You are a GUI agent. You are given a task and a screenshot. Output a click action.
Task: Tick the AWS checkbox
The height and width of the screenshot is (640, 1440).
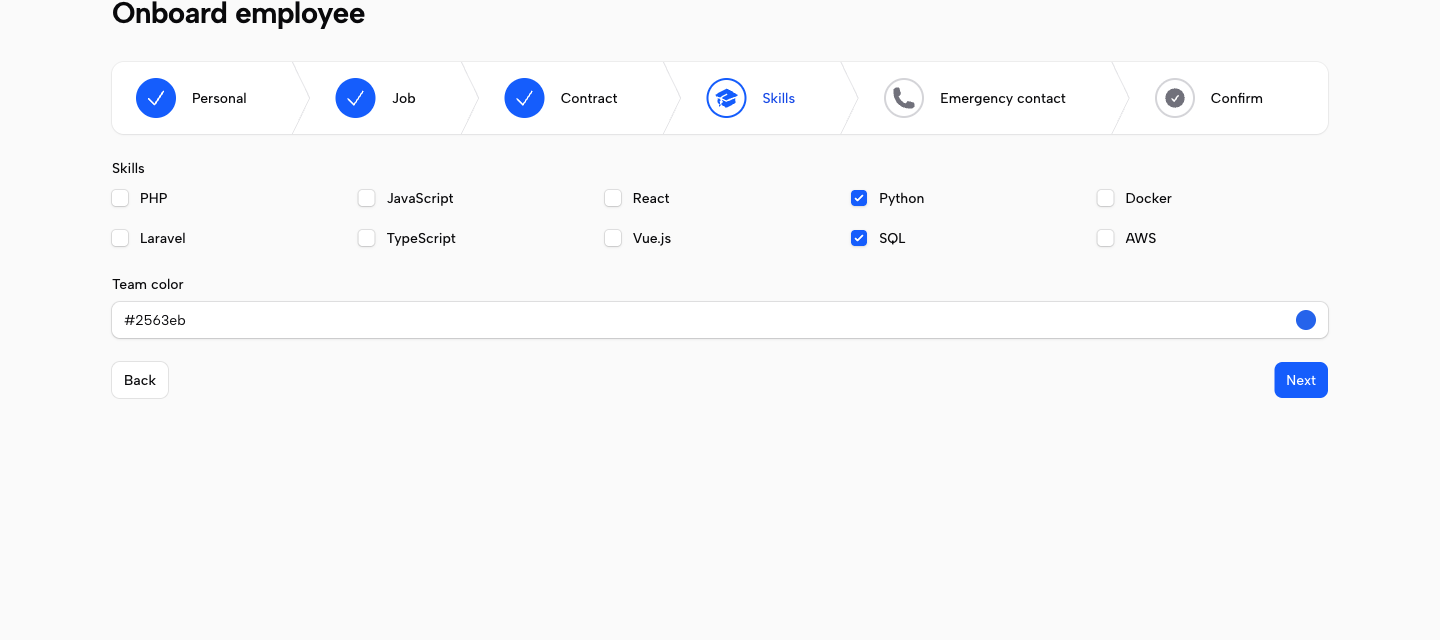(x=1105, y=238)
